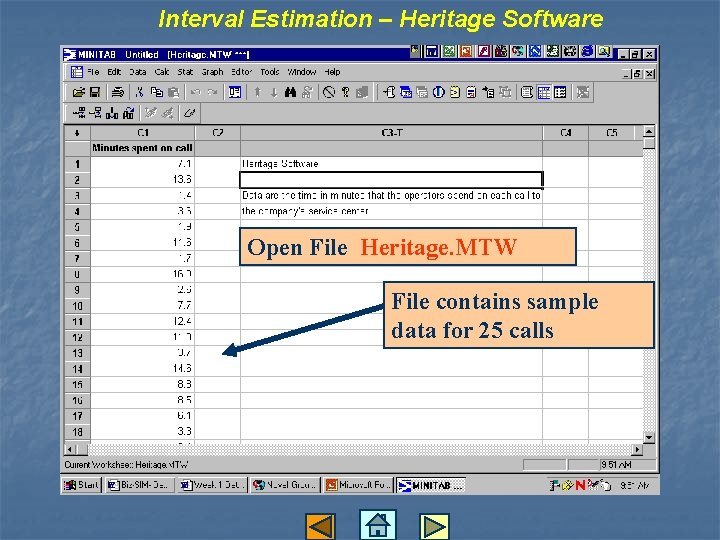Show the History folder yellow icon

click(455, 92)
